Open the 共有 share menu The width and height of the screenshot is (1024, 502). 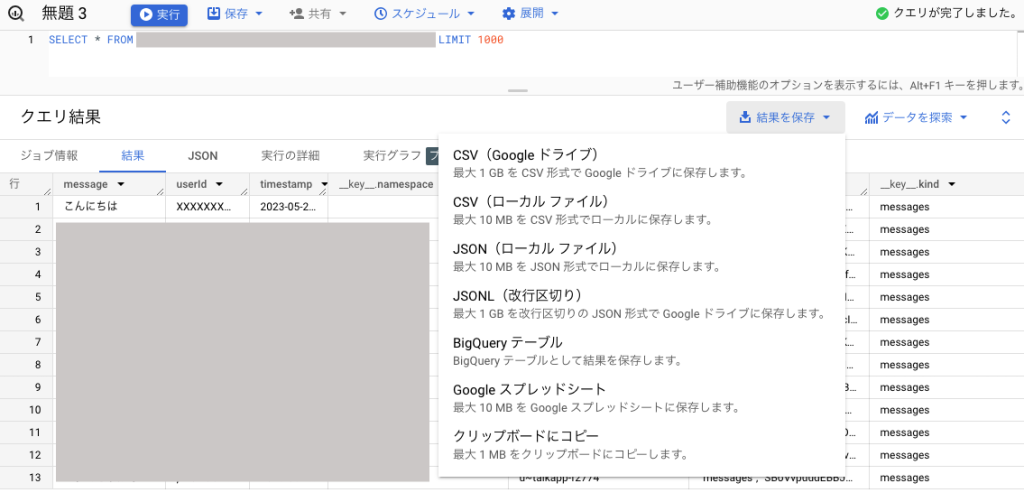tap(317, 14)
